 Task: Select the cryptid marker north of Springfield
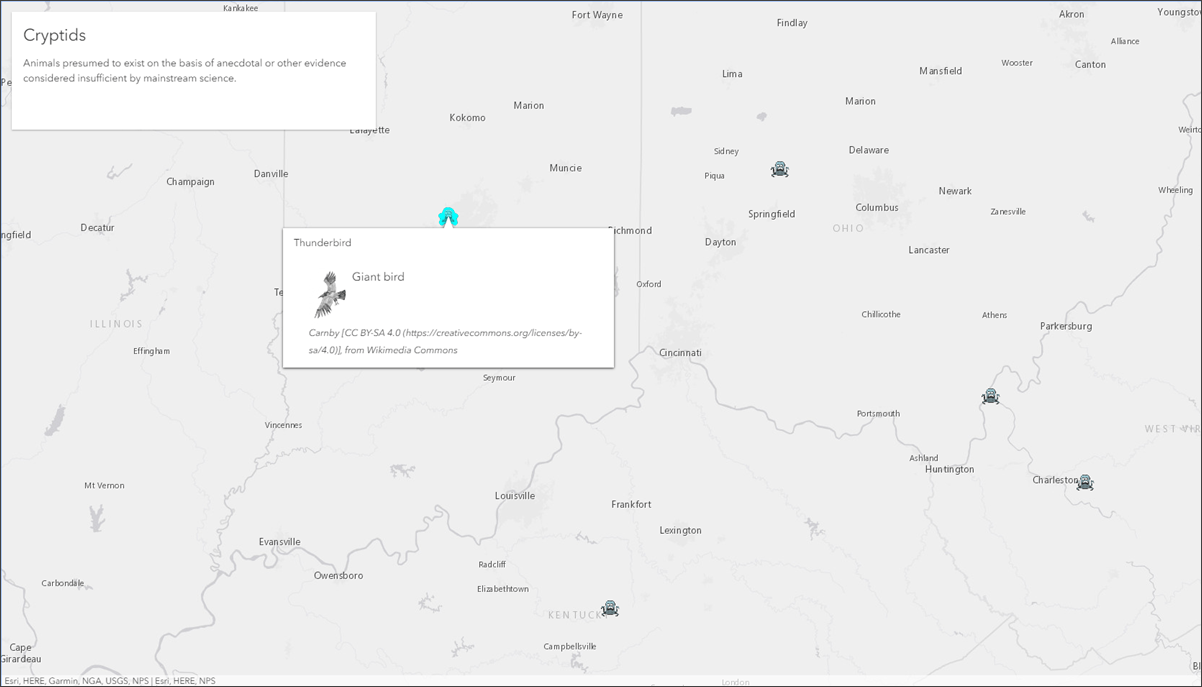point(780,169)
